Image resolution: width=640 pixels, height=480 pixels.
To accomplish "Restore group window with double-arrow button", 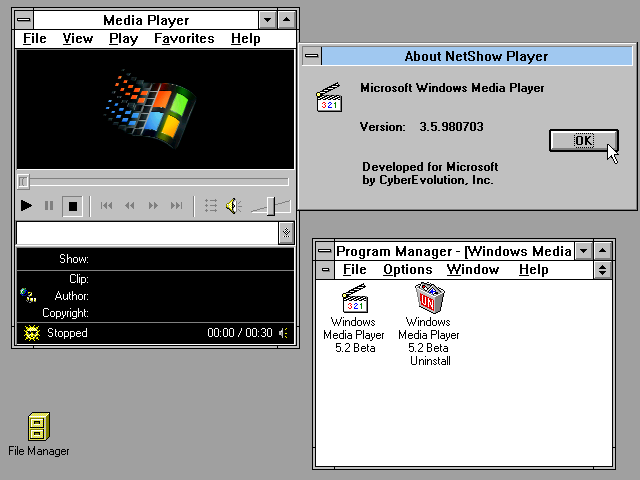I will click(603, 270).
